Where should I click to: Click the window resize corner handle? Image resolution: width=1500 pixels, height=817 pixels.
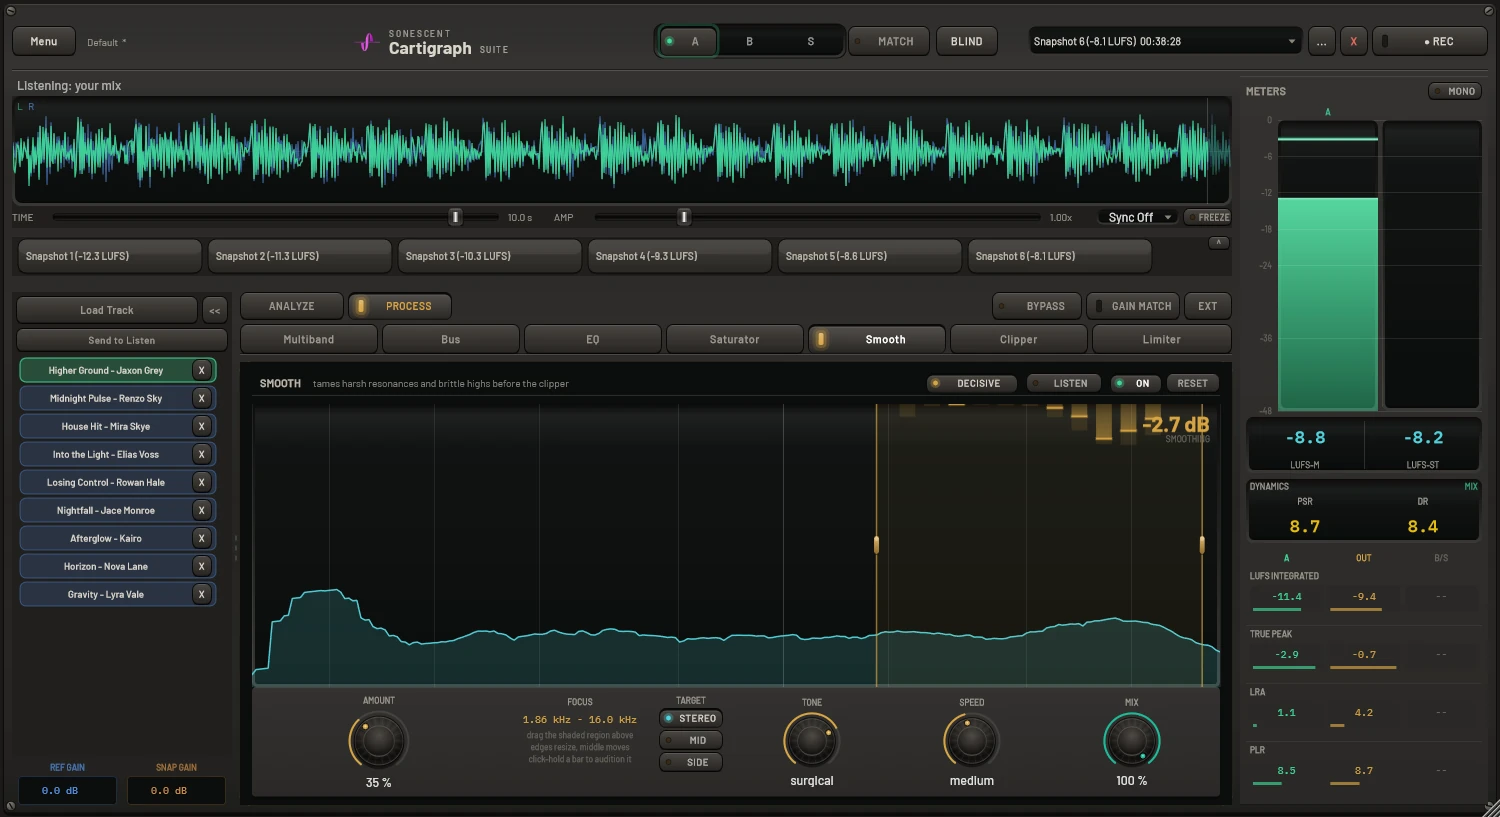(1491, 808)
